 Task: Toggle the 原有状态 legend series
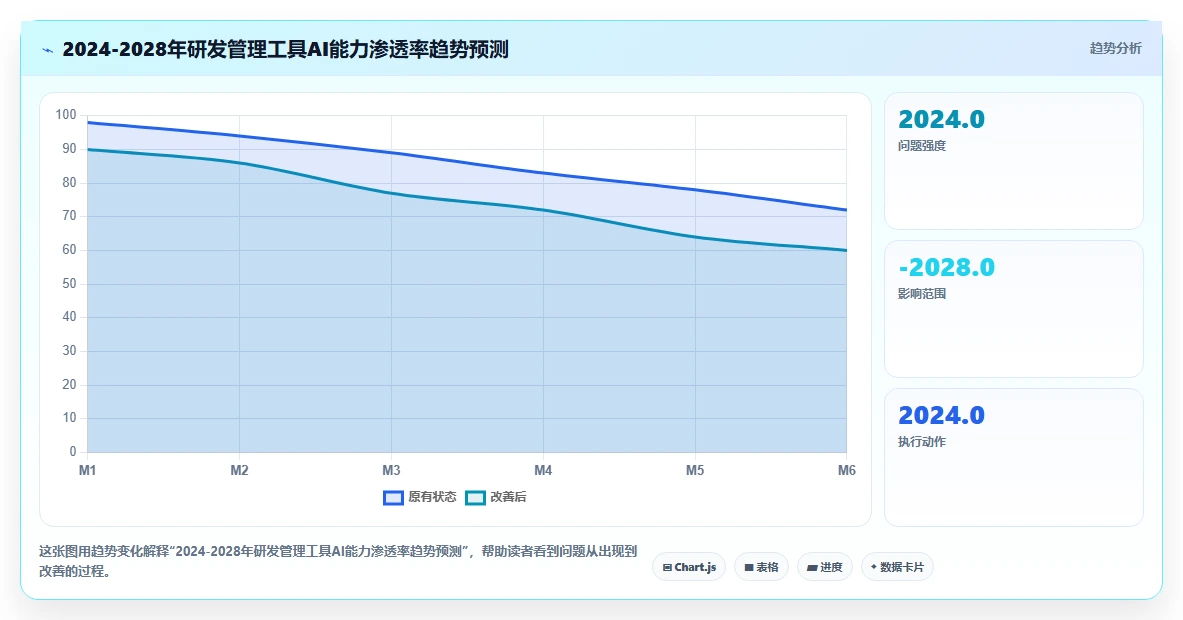(x=419, y=497)
